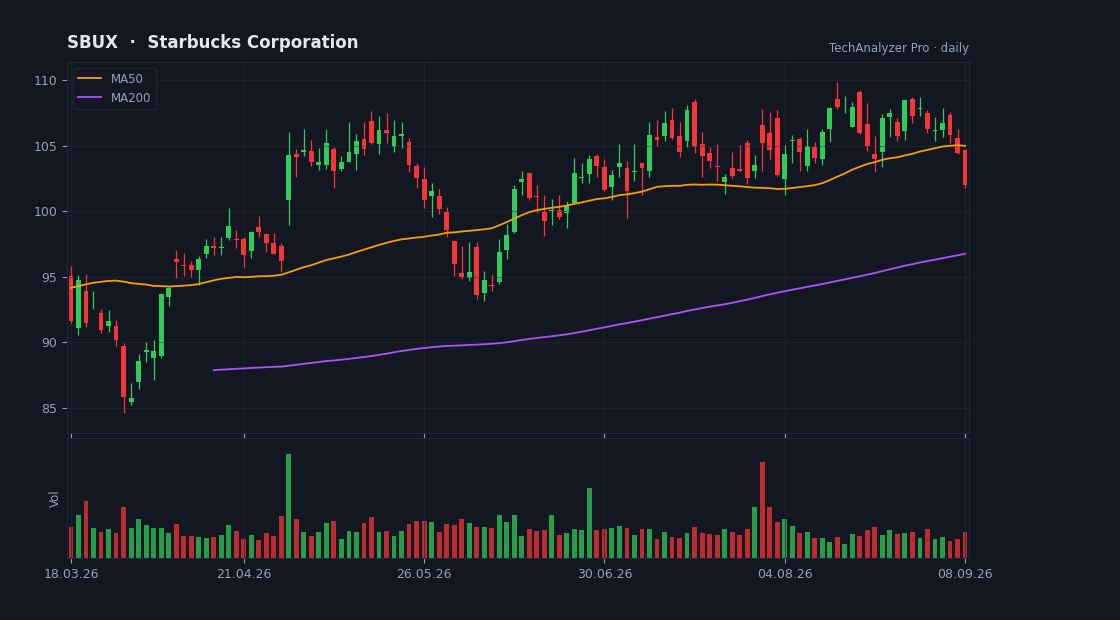Screen dimensions: 1120x620
Task: Click the purple MA200 legend line swatch
Action: (89, 98)
